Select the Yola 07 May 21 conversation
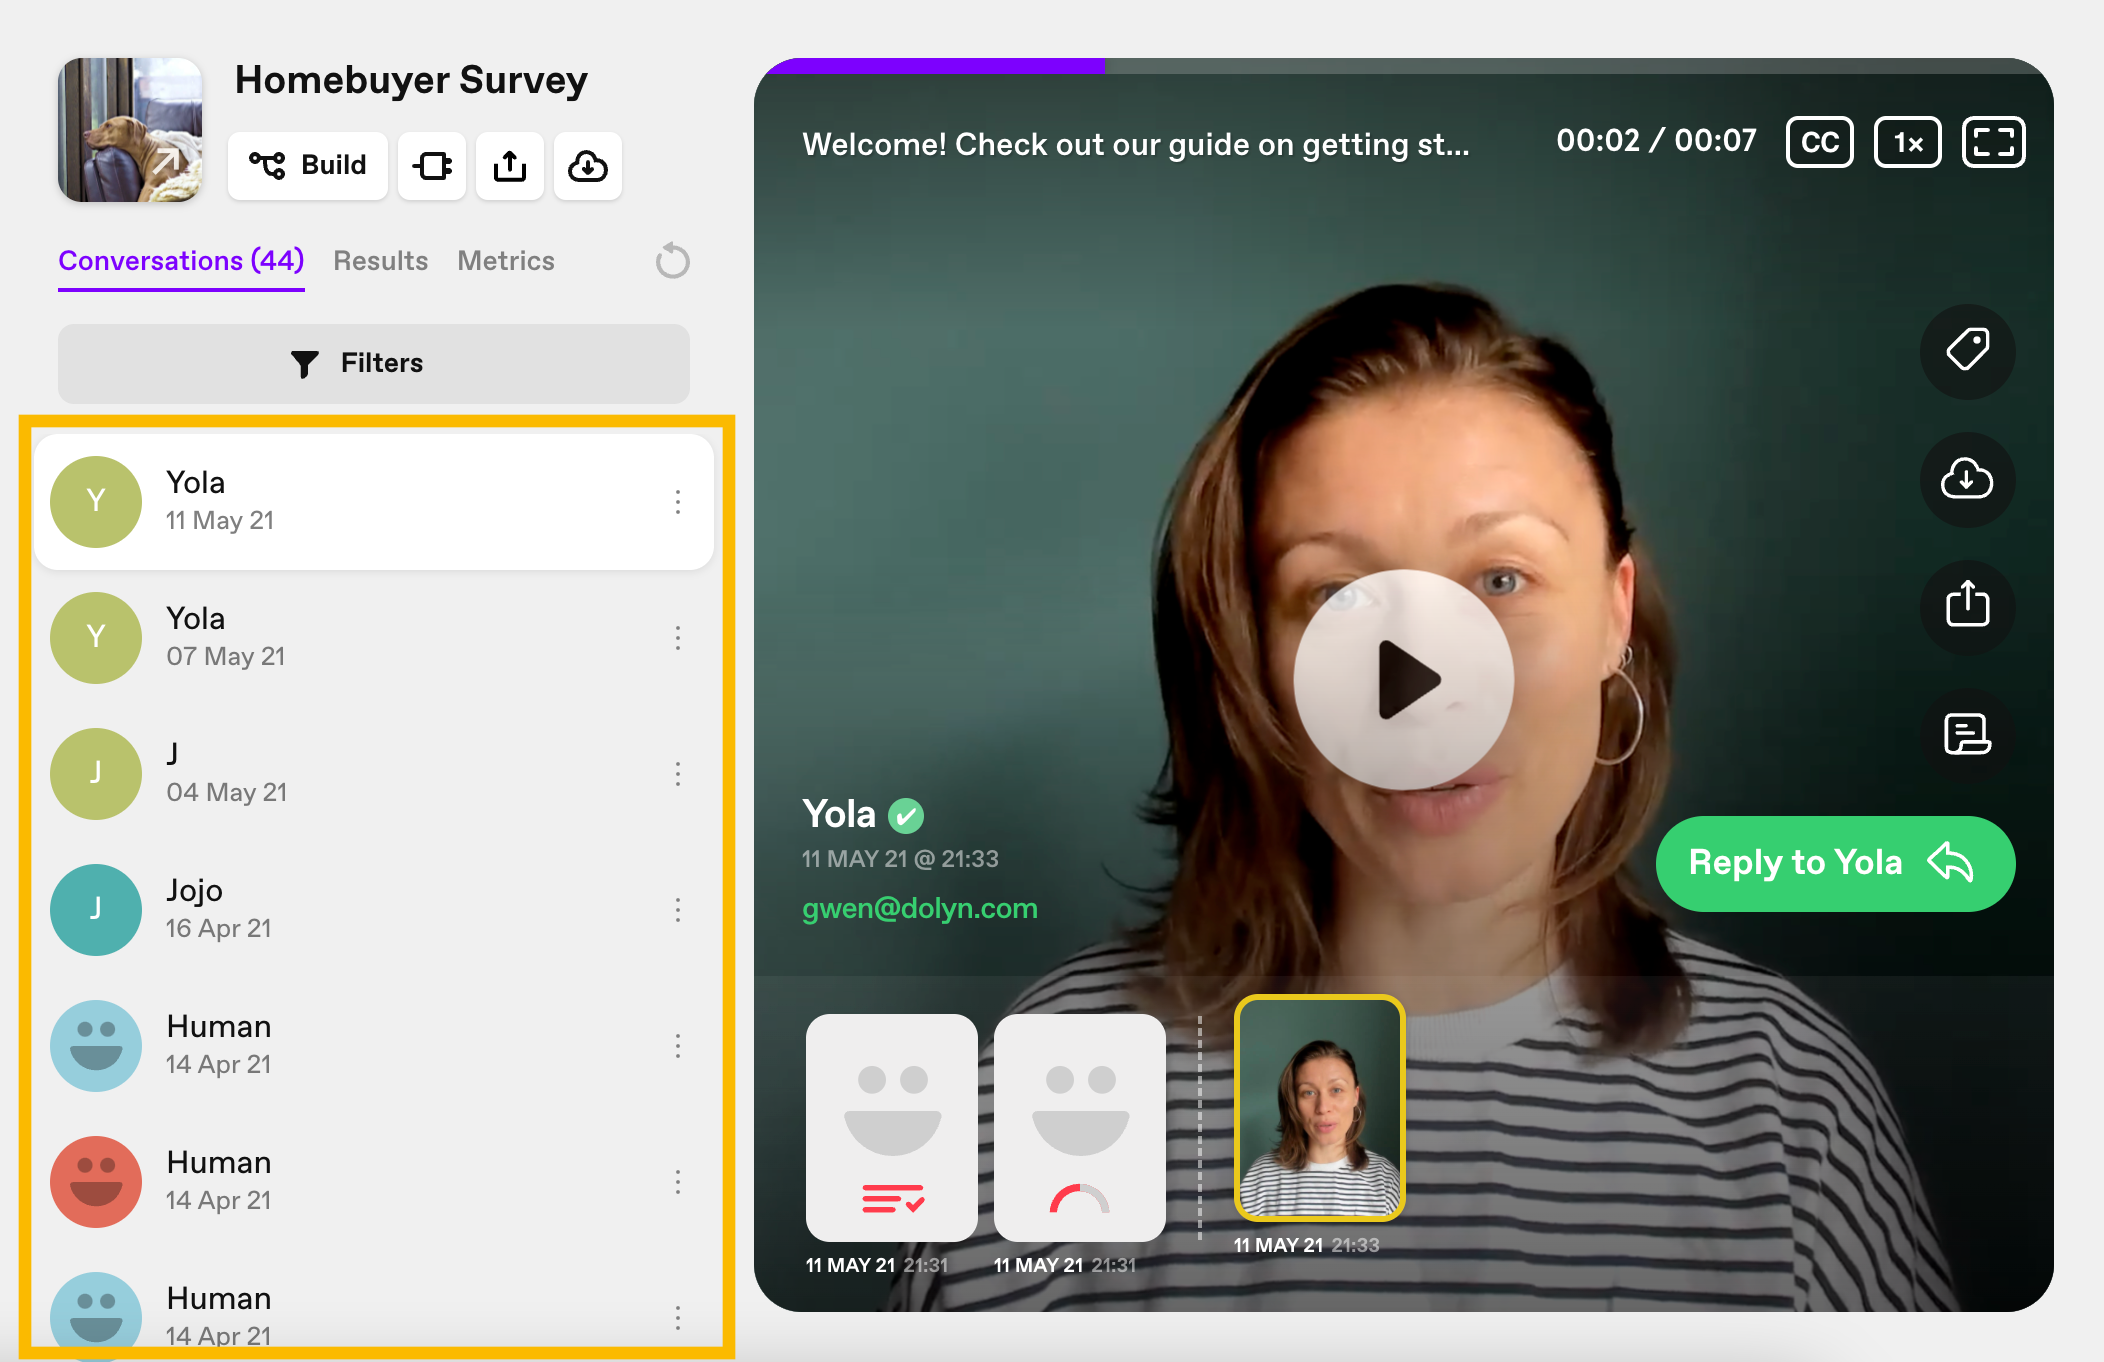 pos(374,638)
